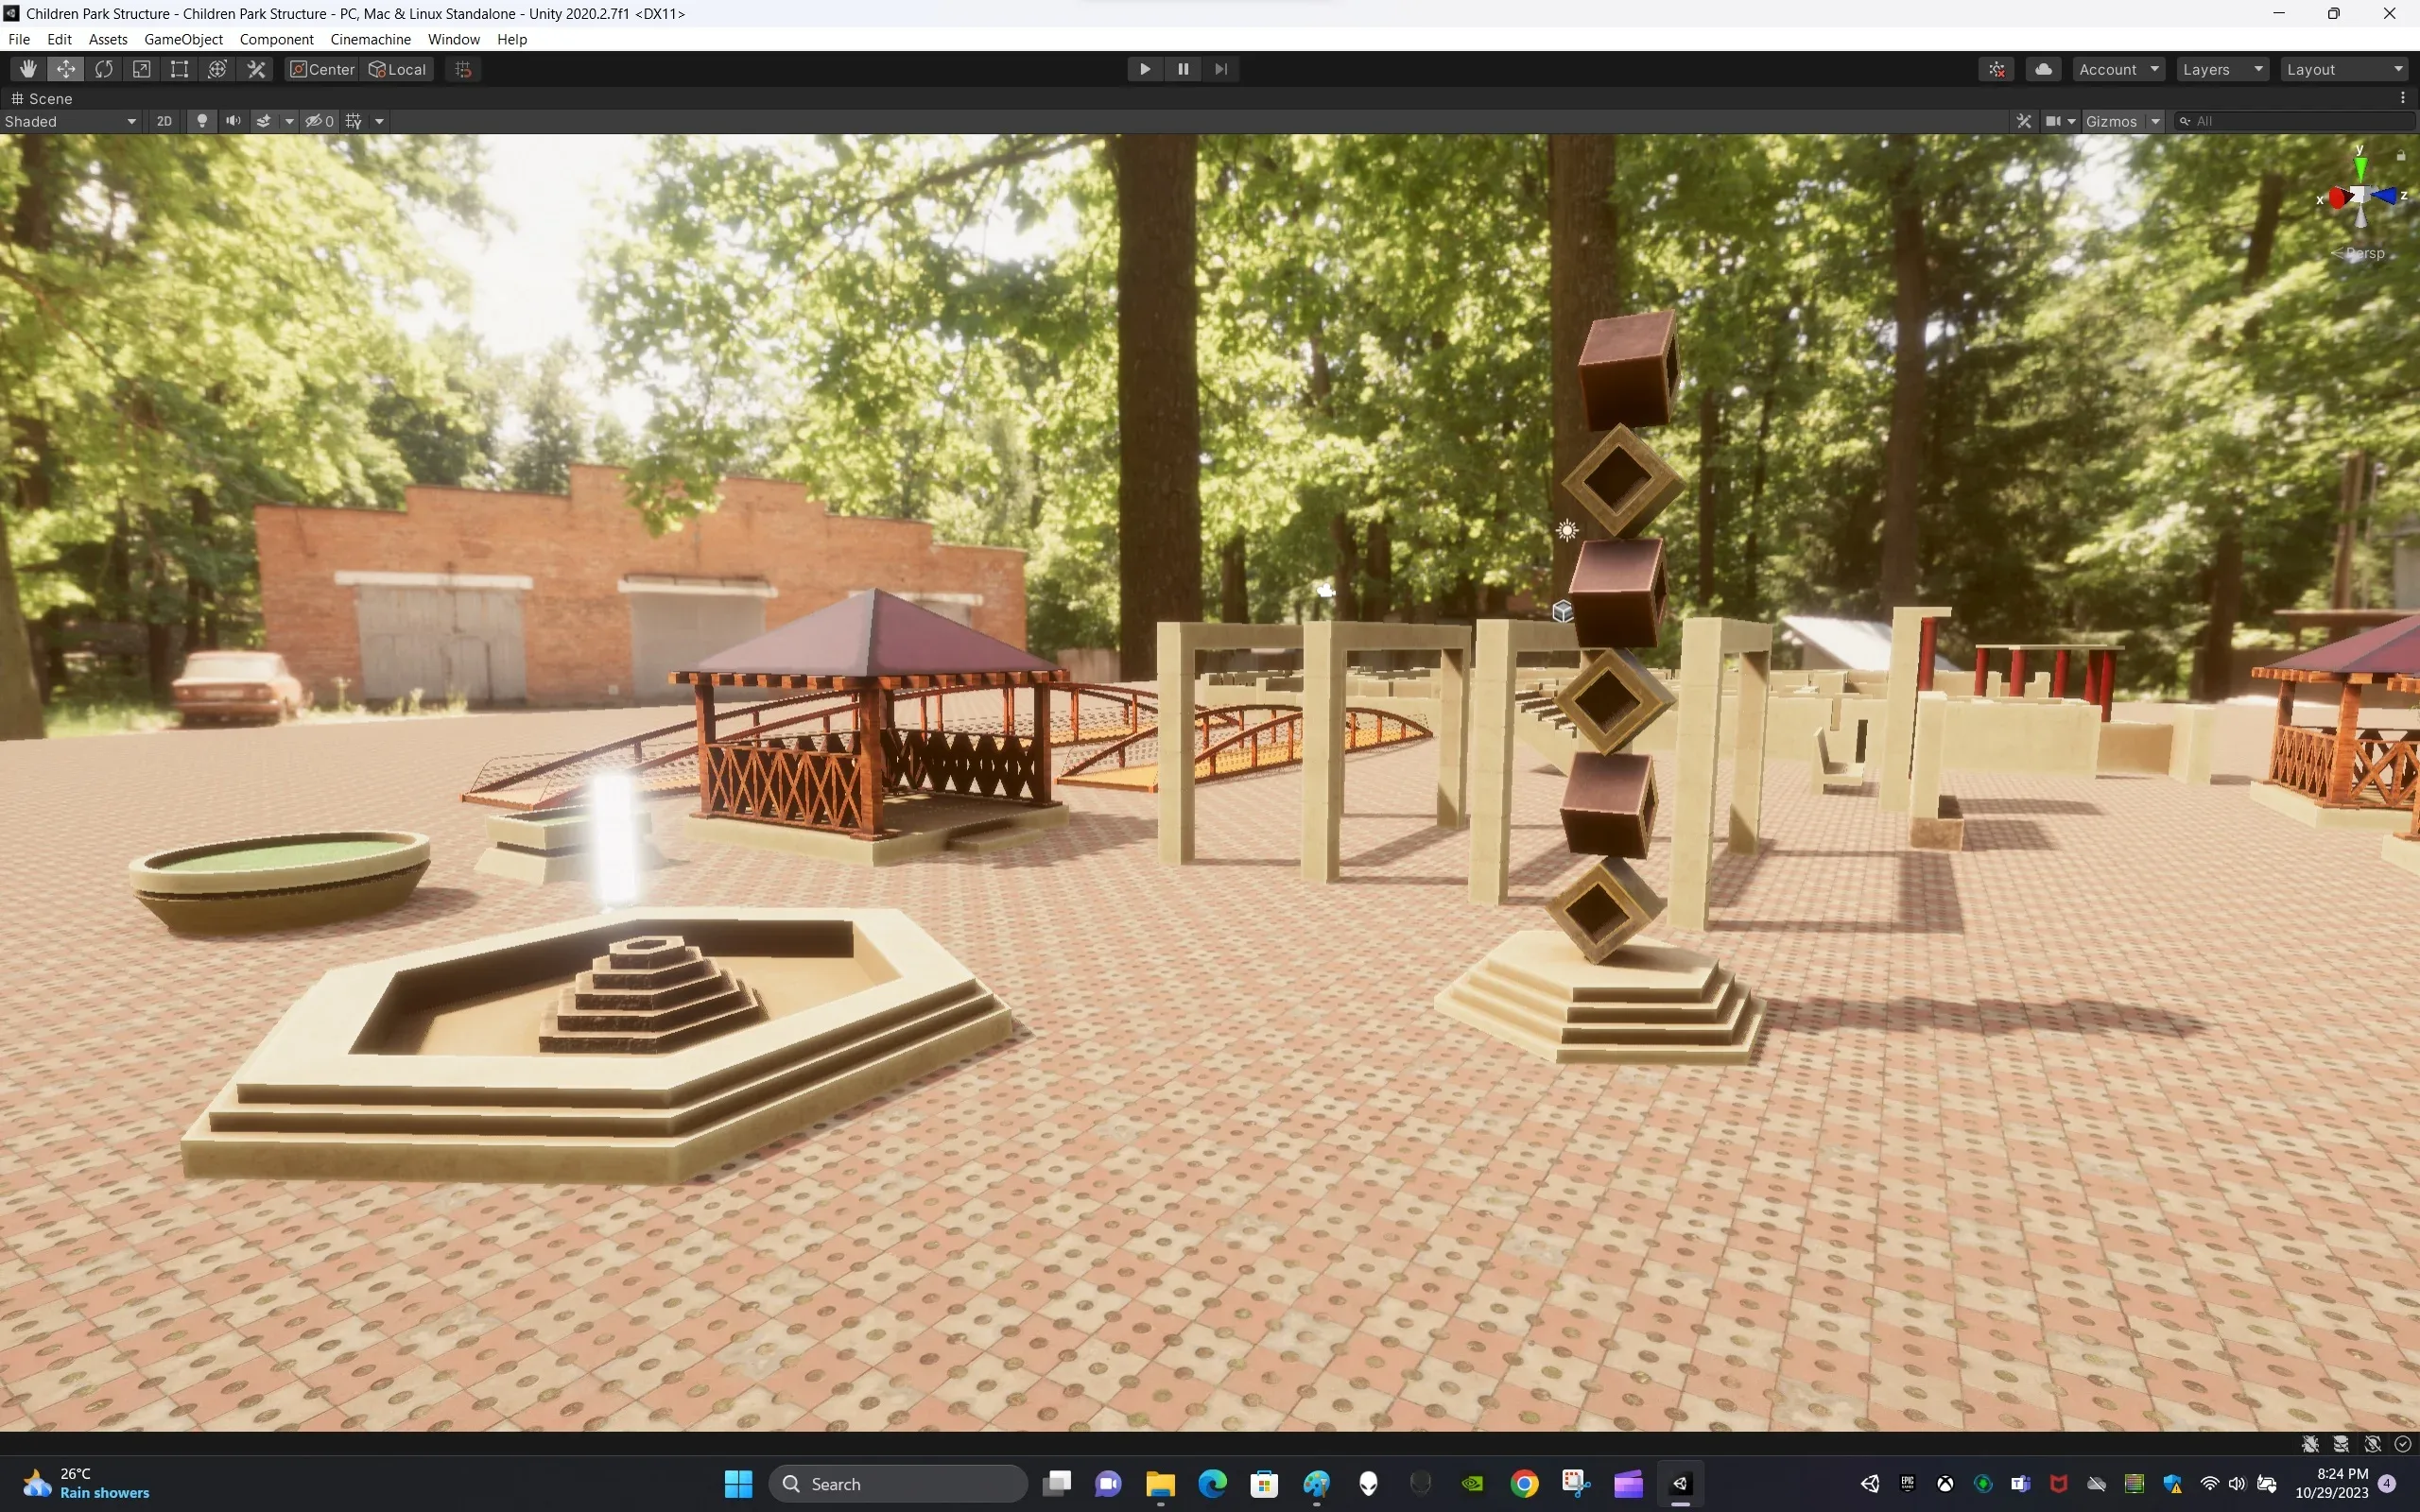Select the Hand tool in the toolbar

click(27, 68)
